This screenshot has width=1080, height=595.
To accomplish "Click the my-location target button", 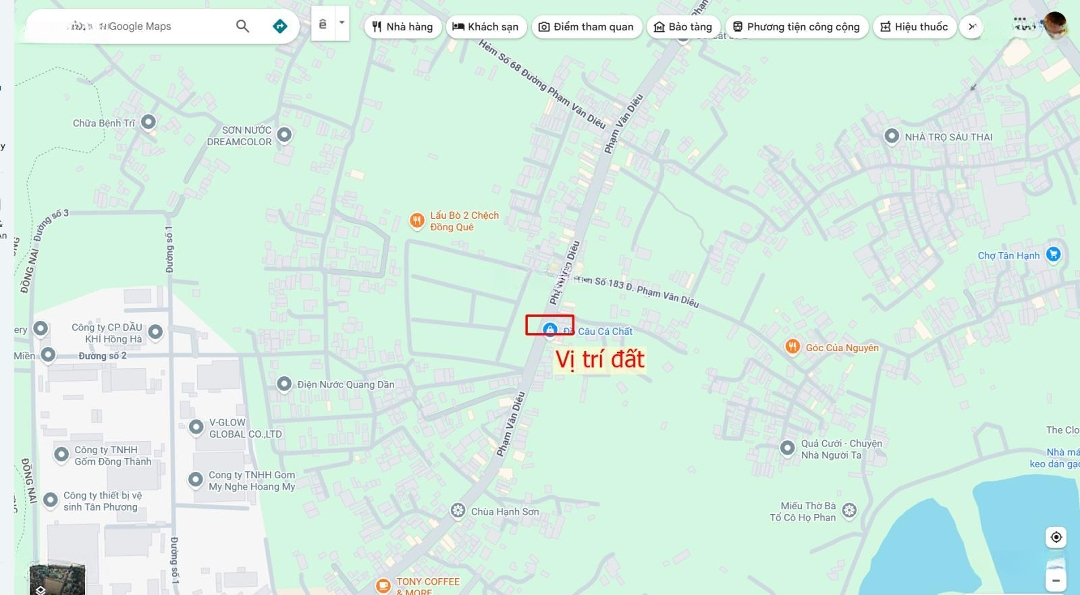I will pos(1056,536).
